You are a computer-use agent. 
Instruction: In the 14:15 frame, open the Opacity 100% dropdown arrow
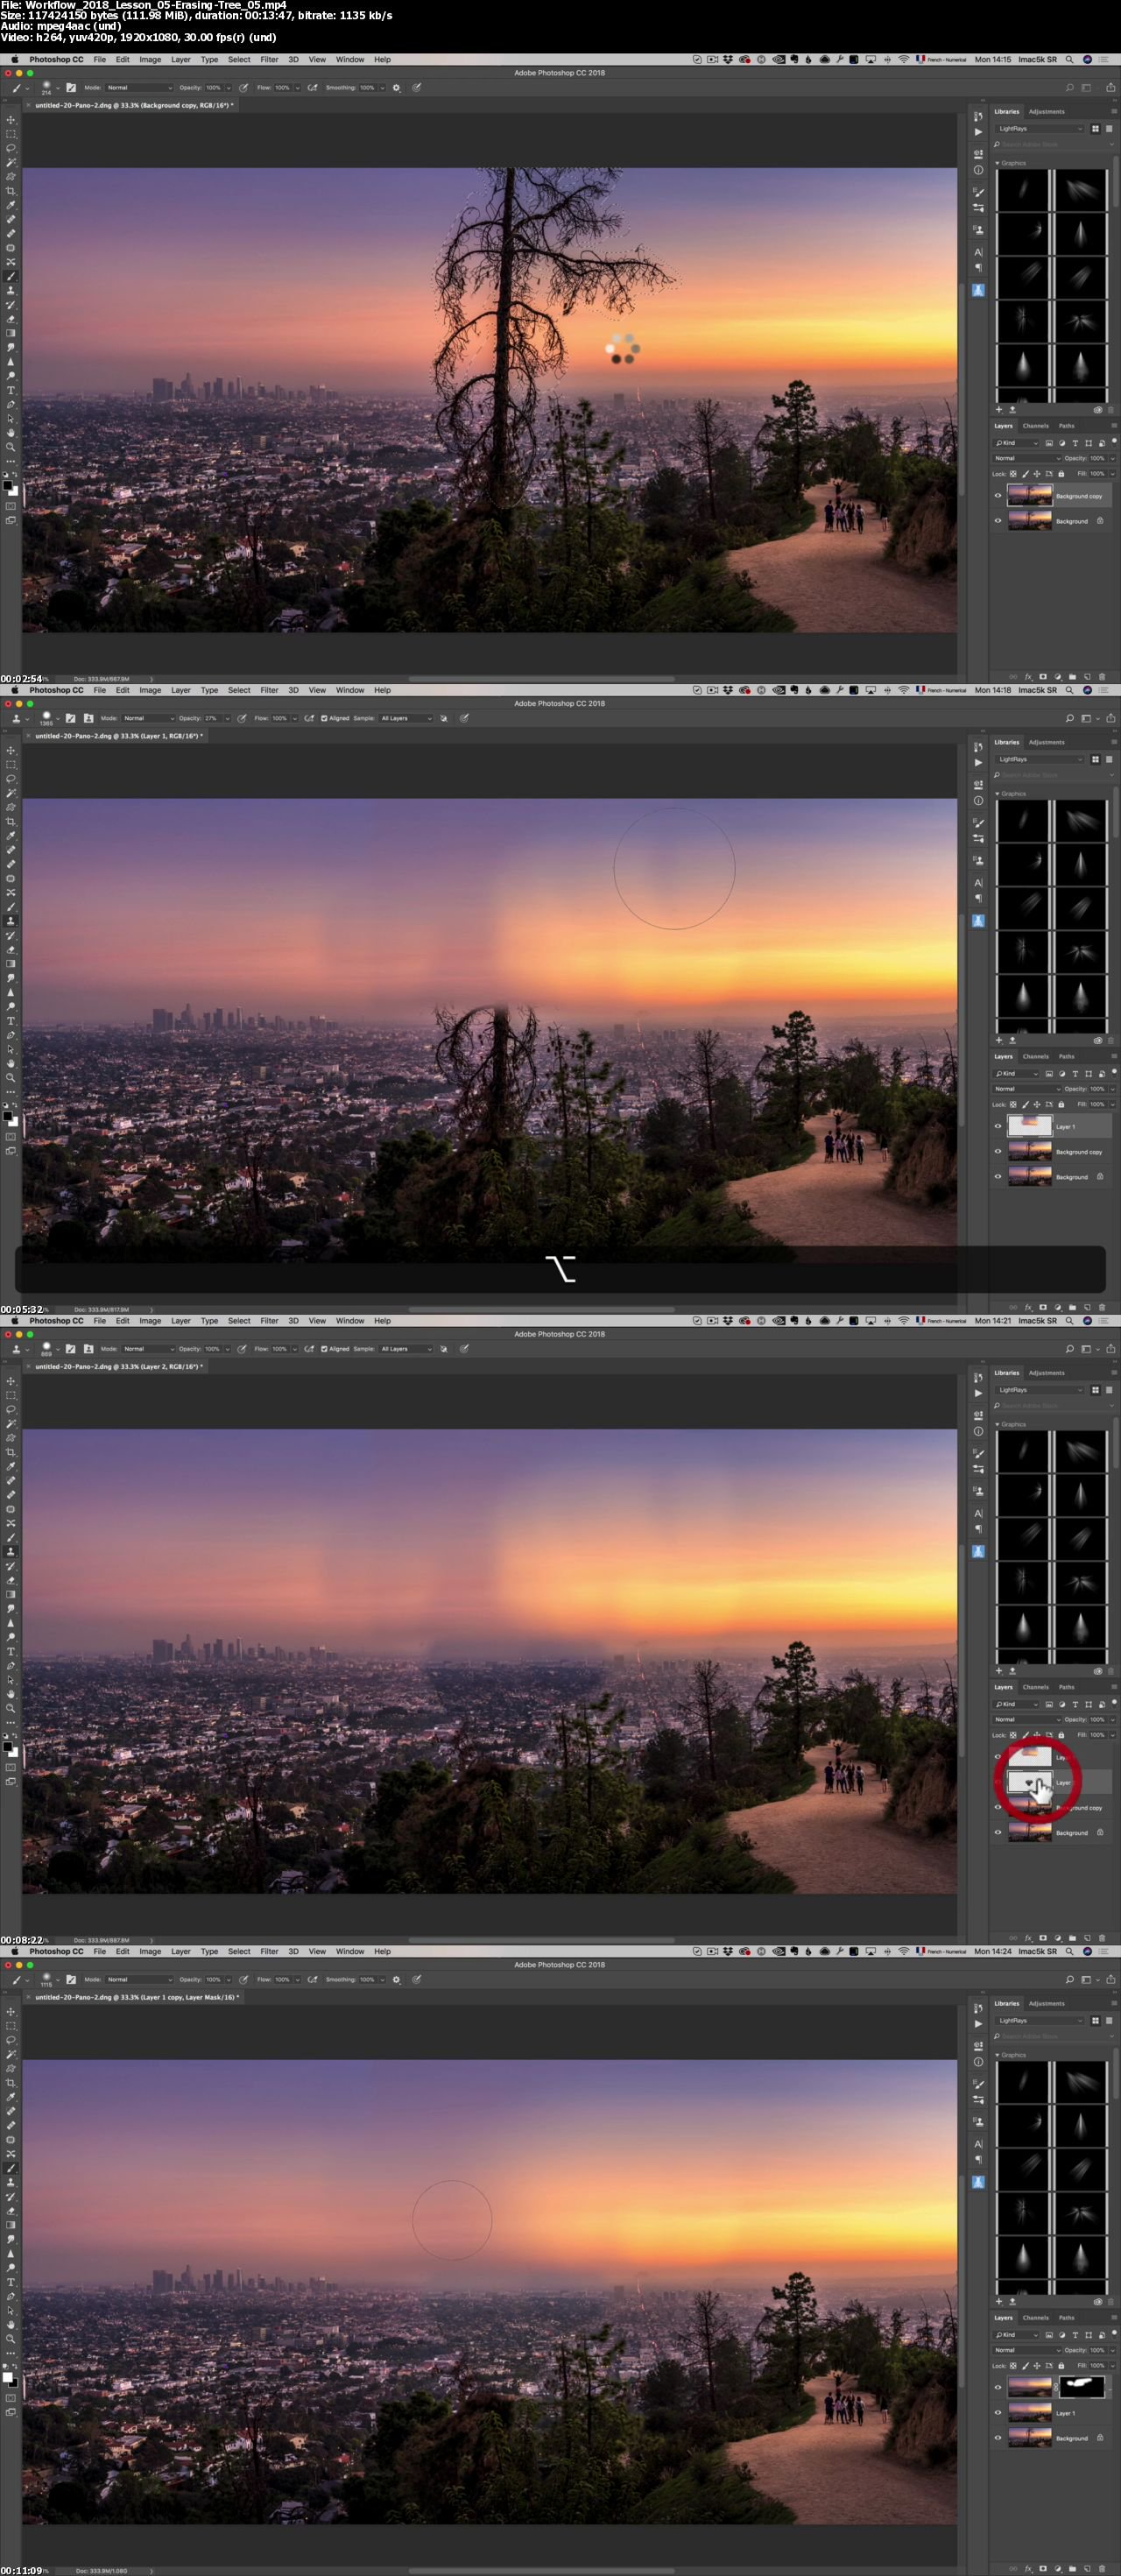(x=228, y=88)
